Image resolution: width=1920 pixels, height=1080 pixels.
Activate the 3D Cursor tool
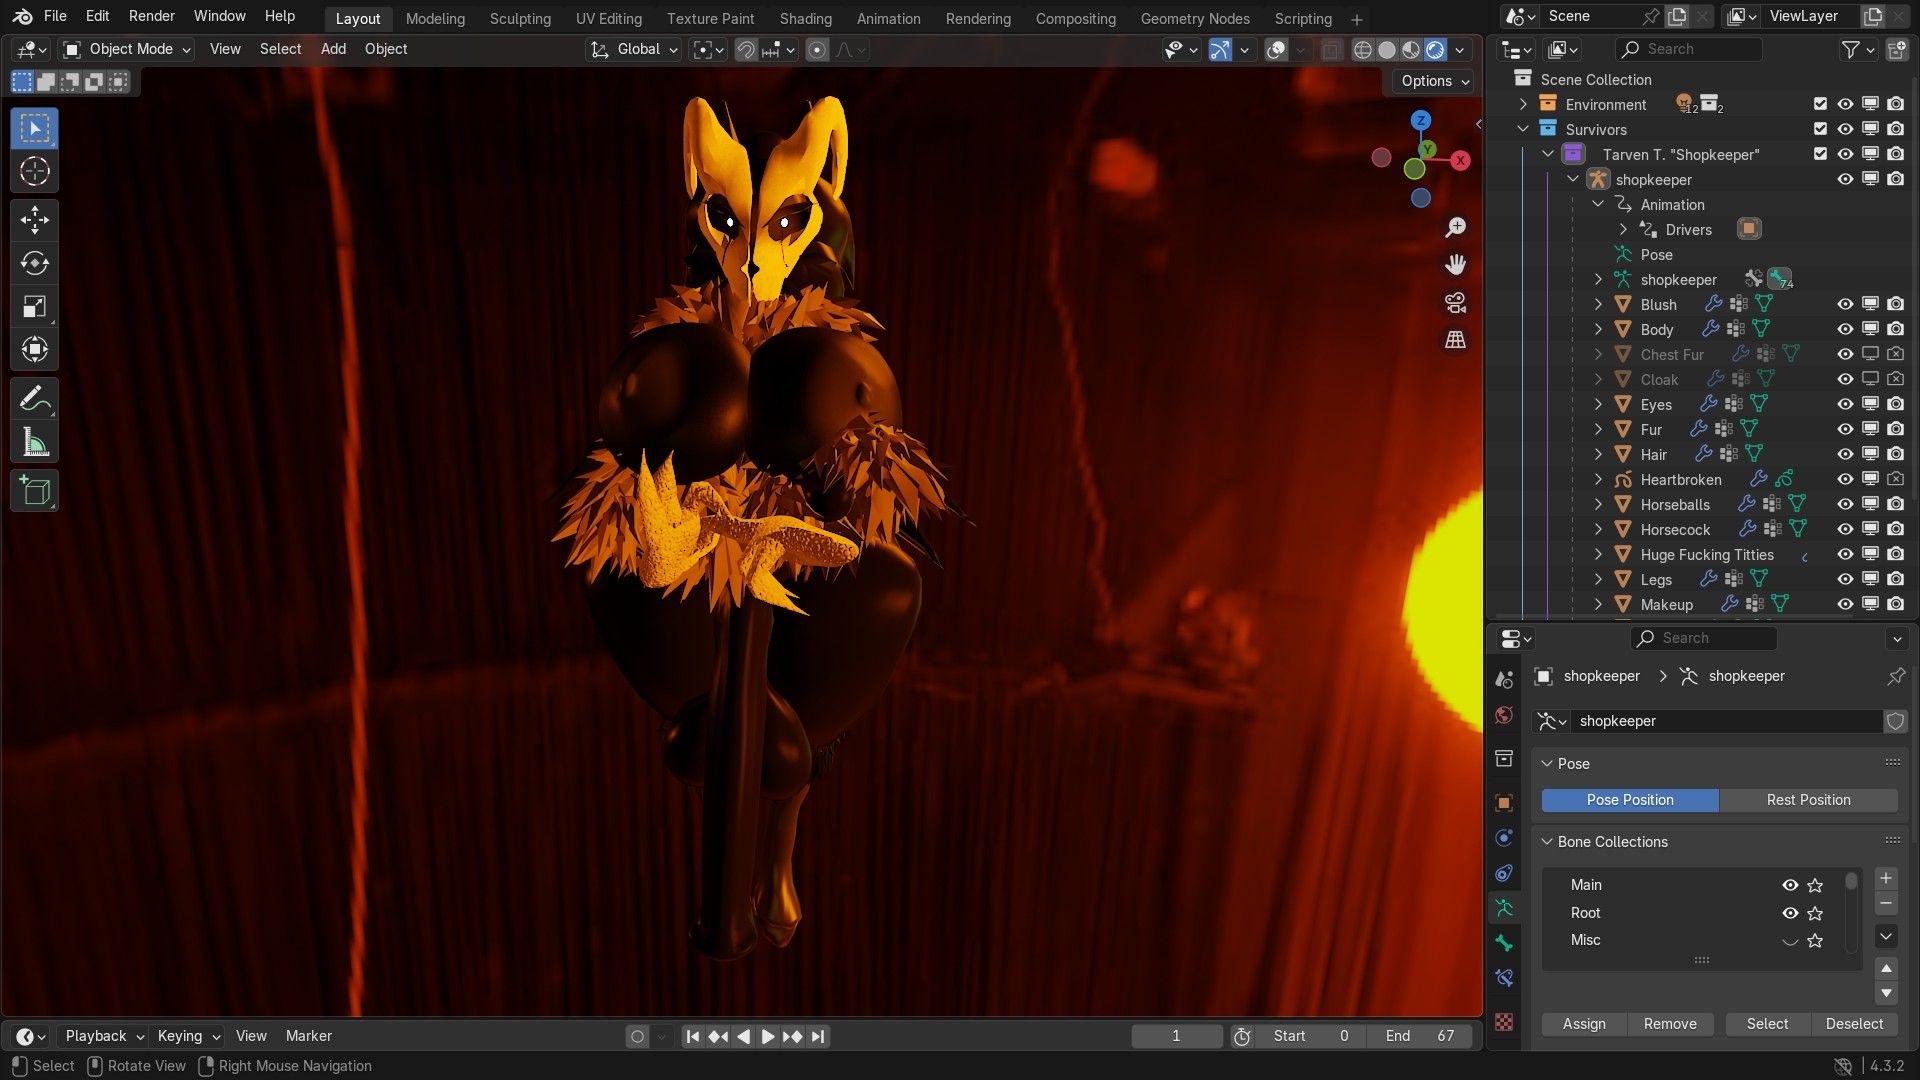pyautogui.click(x=35, y=172)
